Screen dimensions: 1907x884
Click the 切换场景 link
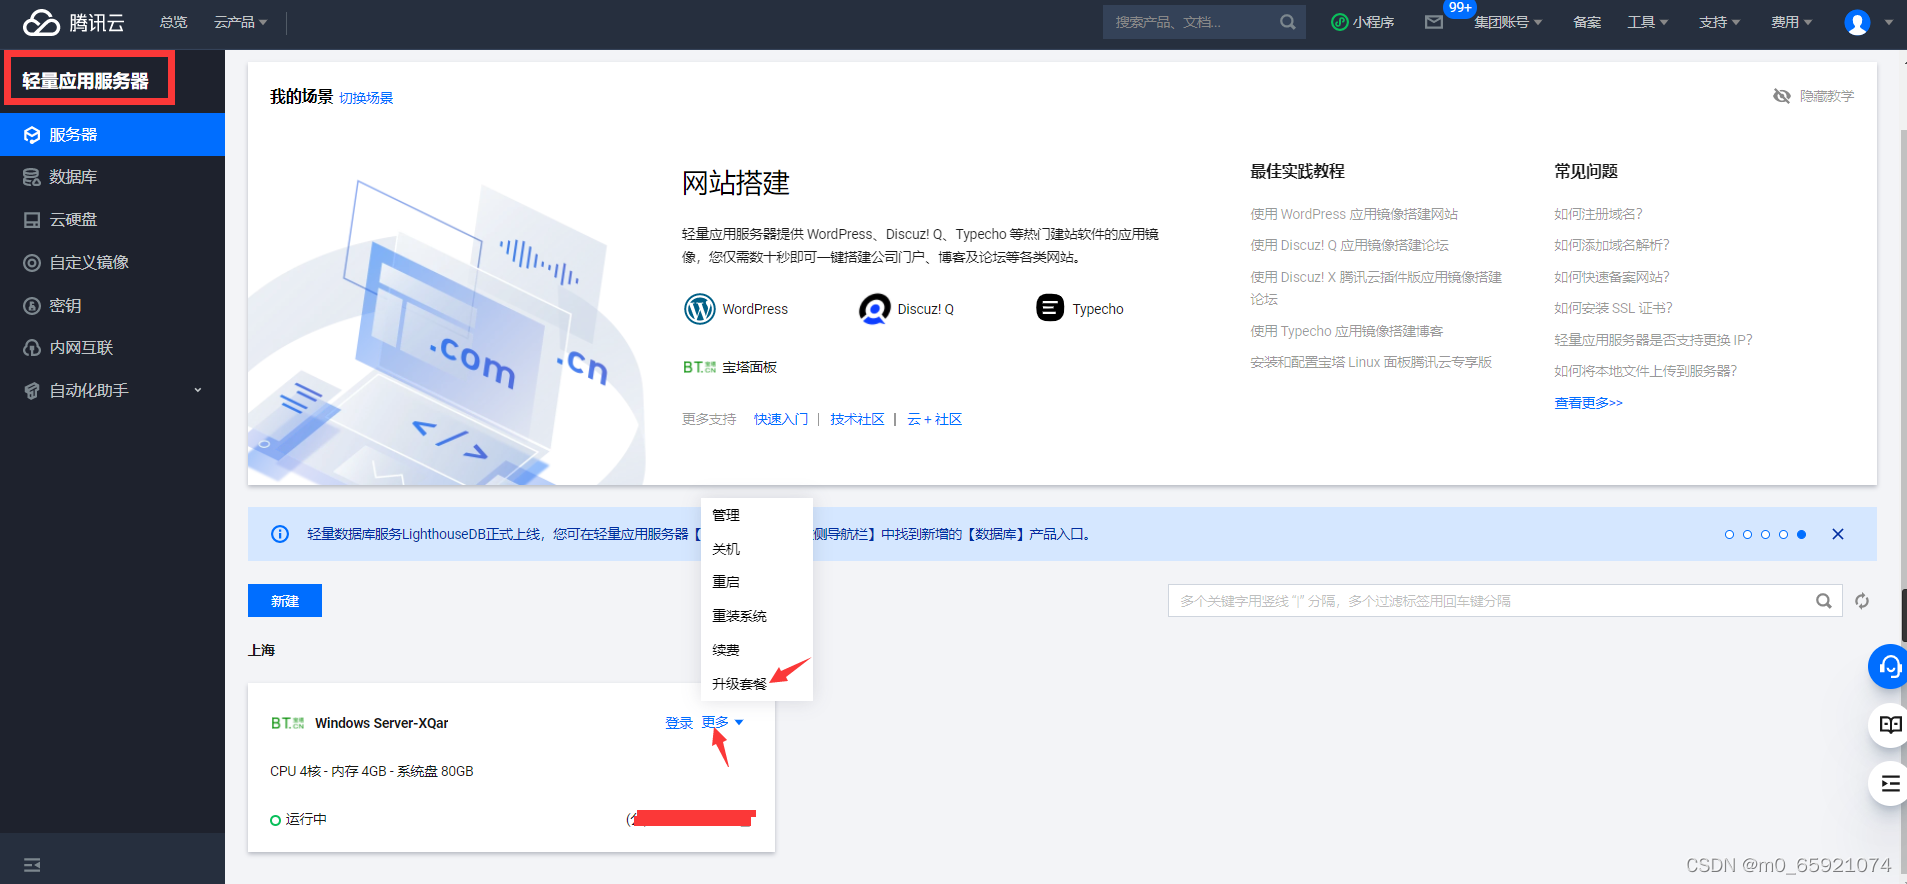coord(366,98)
